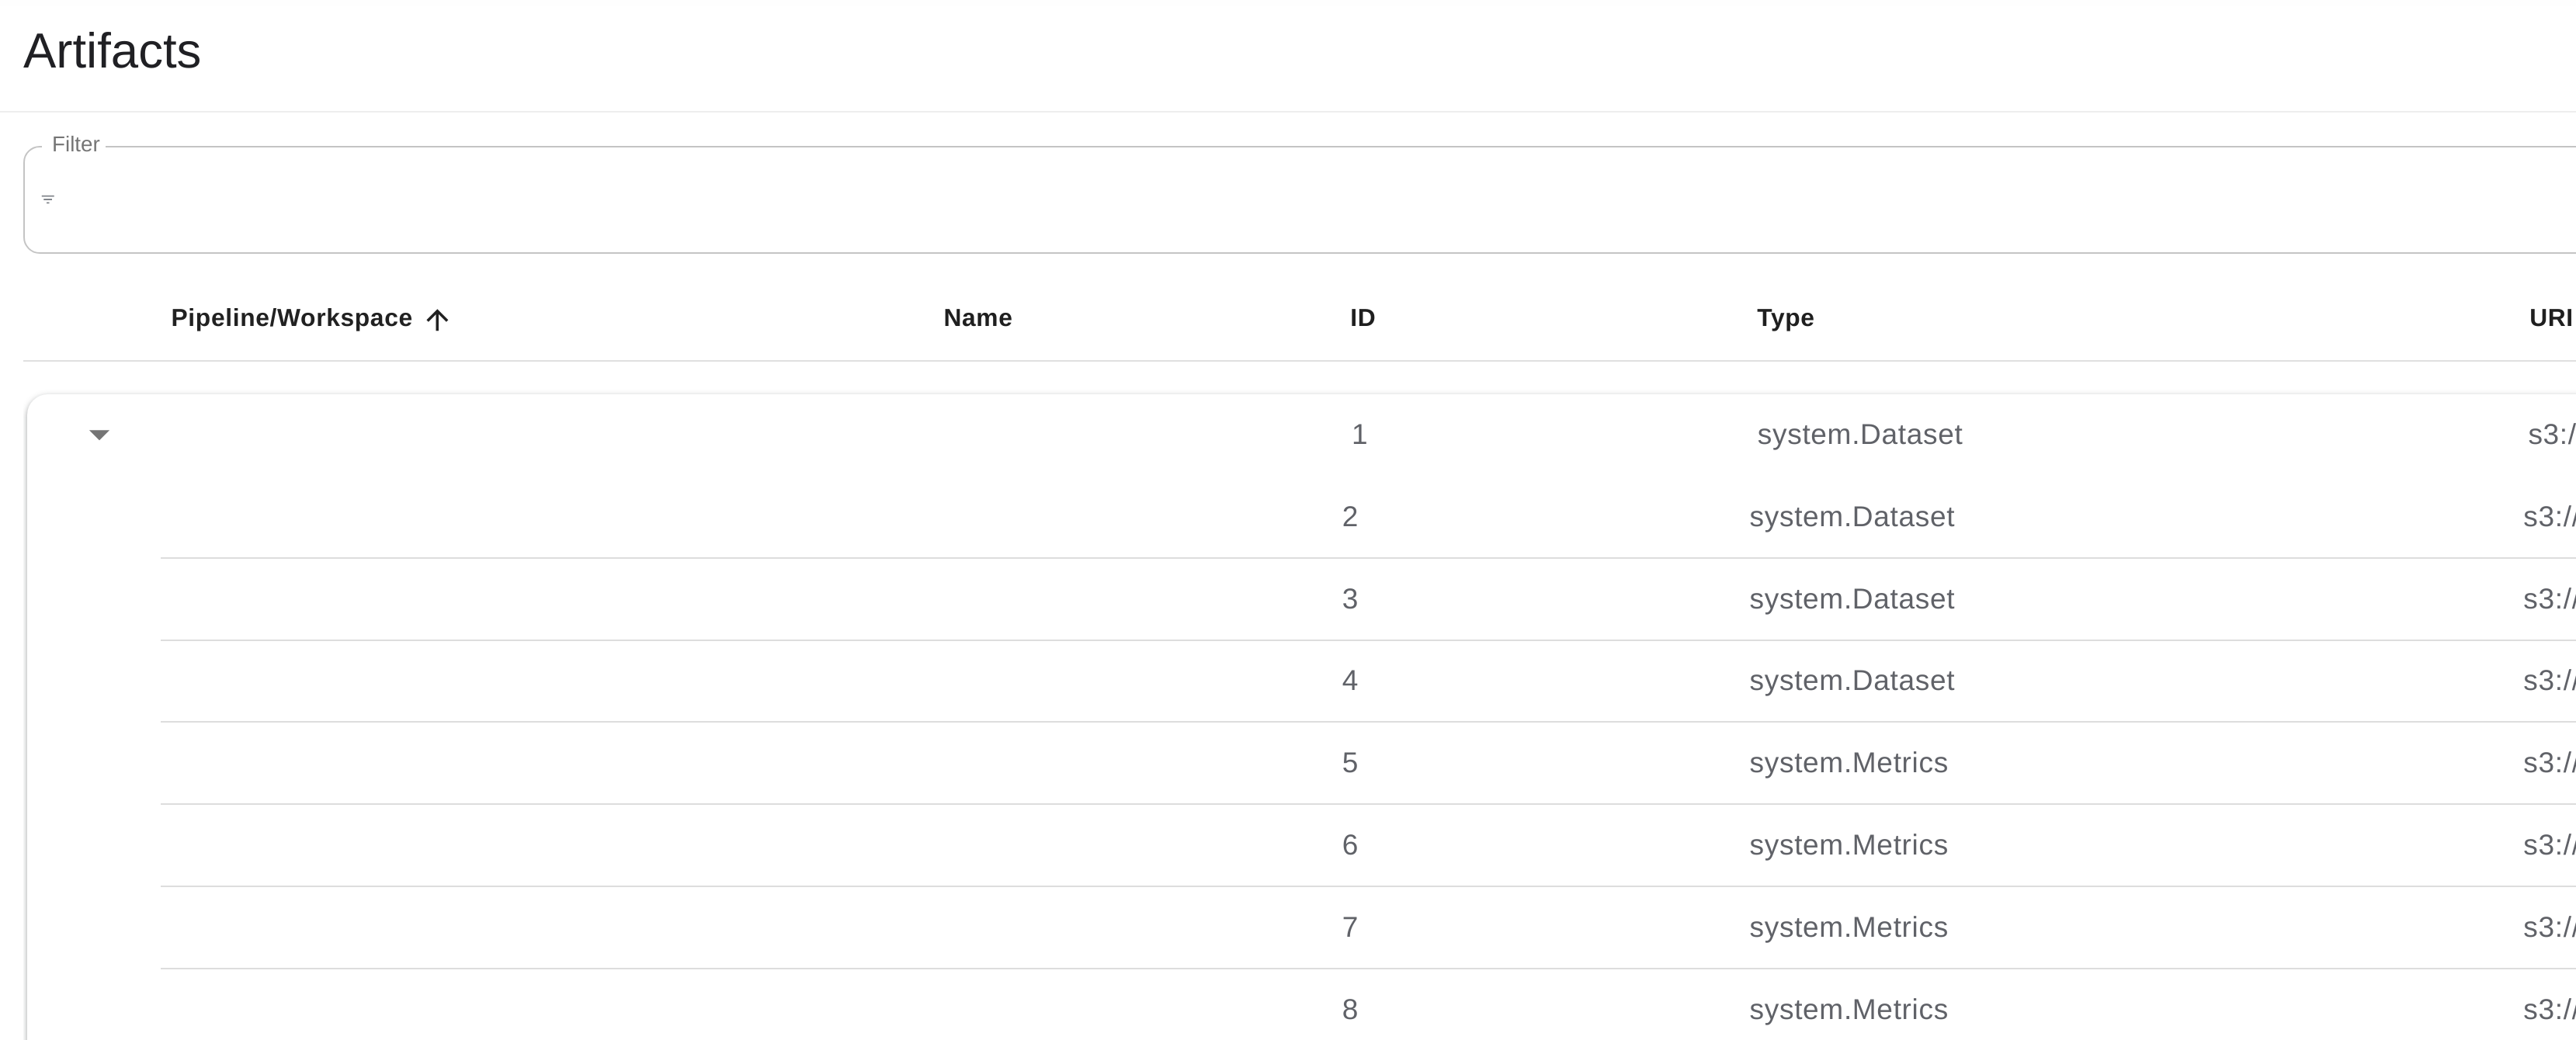Collapse the expanded artifact group triangle
Image resolution: width=2576 pixels, height=1040 pixels.
(99, 435)
